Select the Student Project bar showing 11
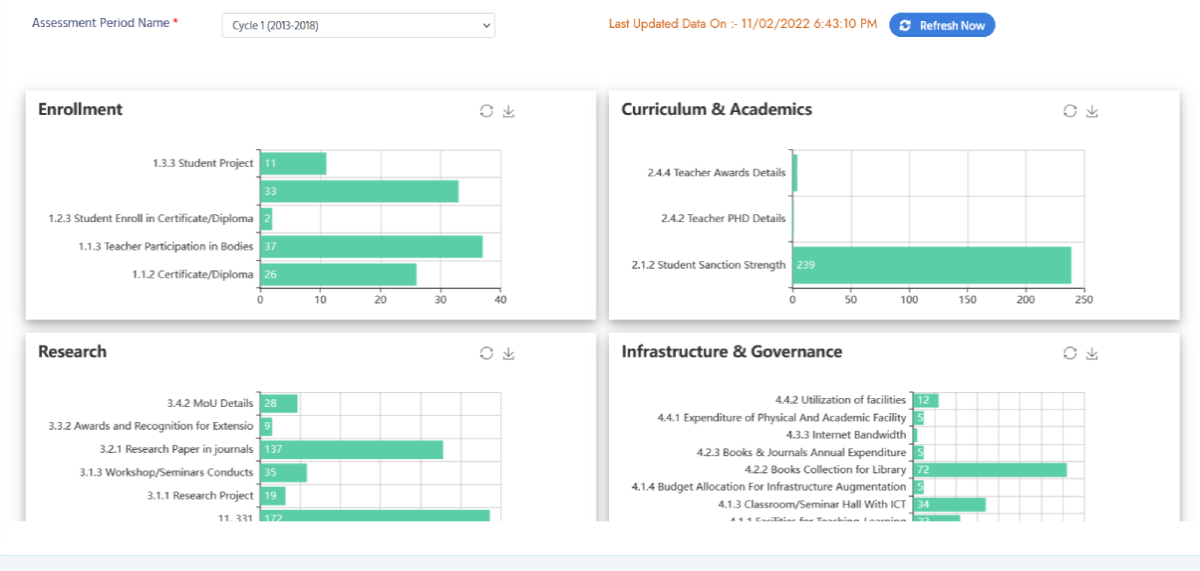The width and height of the screenshot is (1200, 571). (x=293, y=163)
